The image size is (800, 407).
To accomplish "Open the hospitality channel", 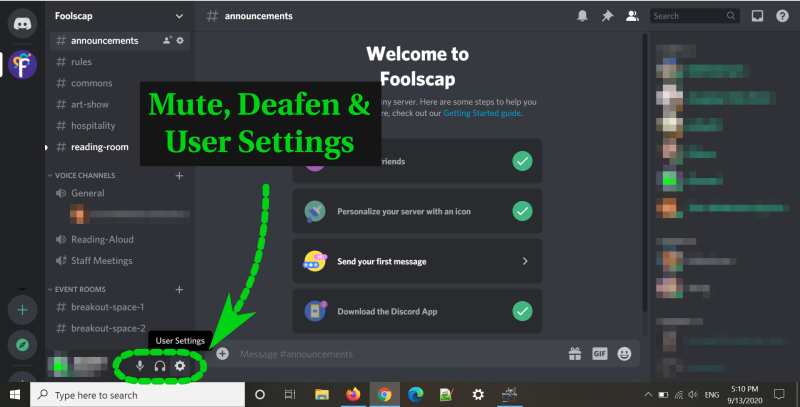I will [95, 125].
